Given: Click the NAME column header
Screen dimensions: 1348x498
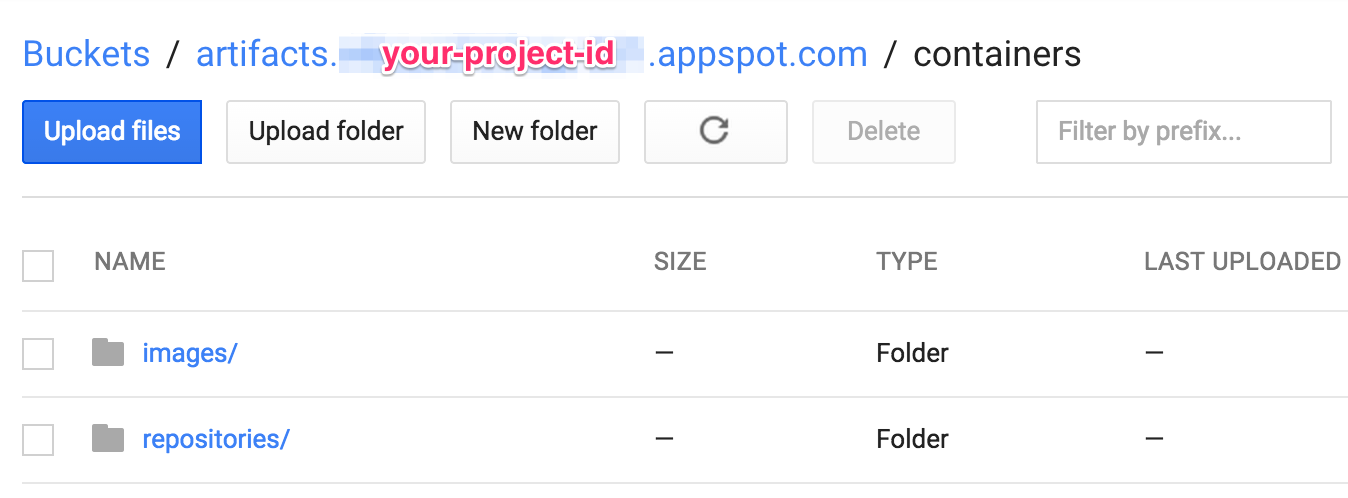Looking at the screenshot, I should pyautogui.click(x=130, y=262).
